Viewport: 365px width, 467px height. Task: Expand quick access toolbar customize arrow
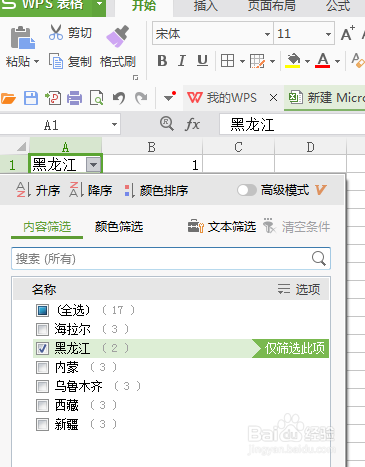tap(170, 97)
